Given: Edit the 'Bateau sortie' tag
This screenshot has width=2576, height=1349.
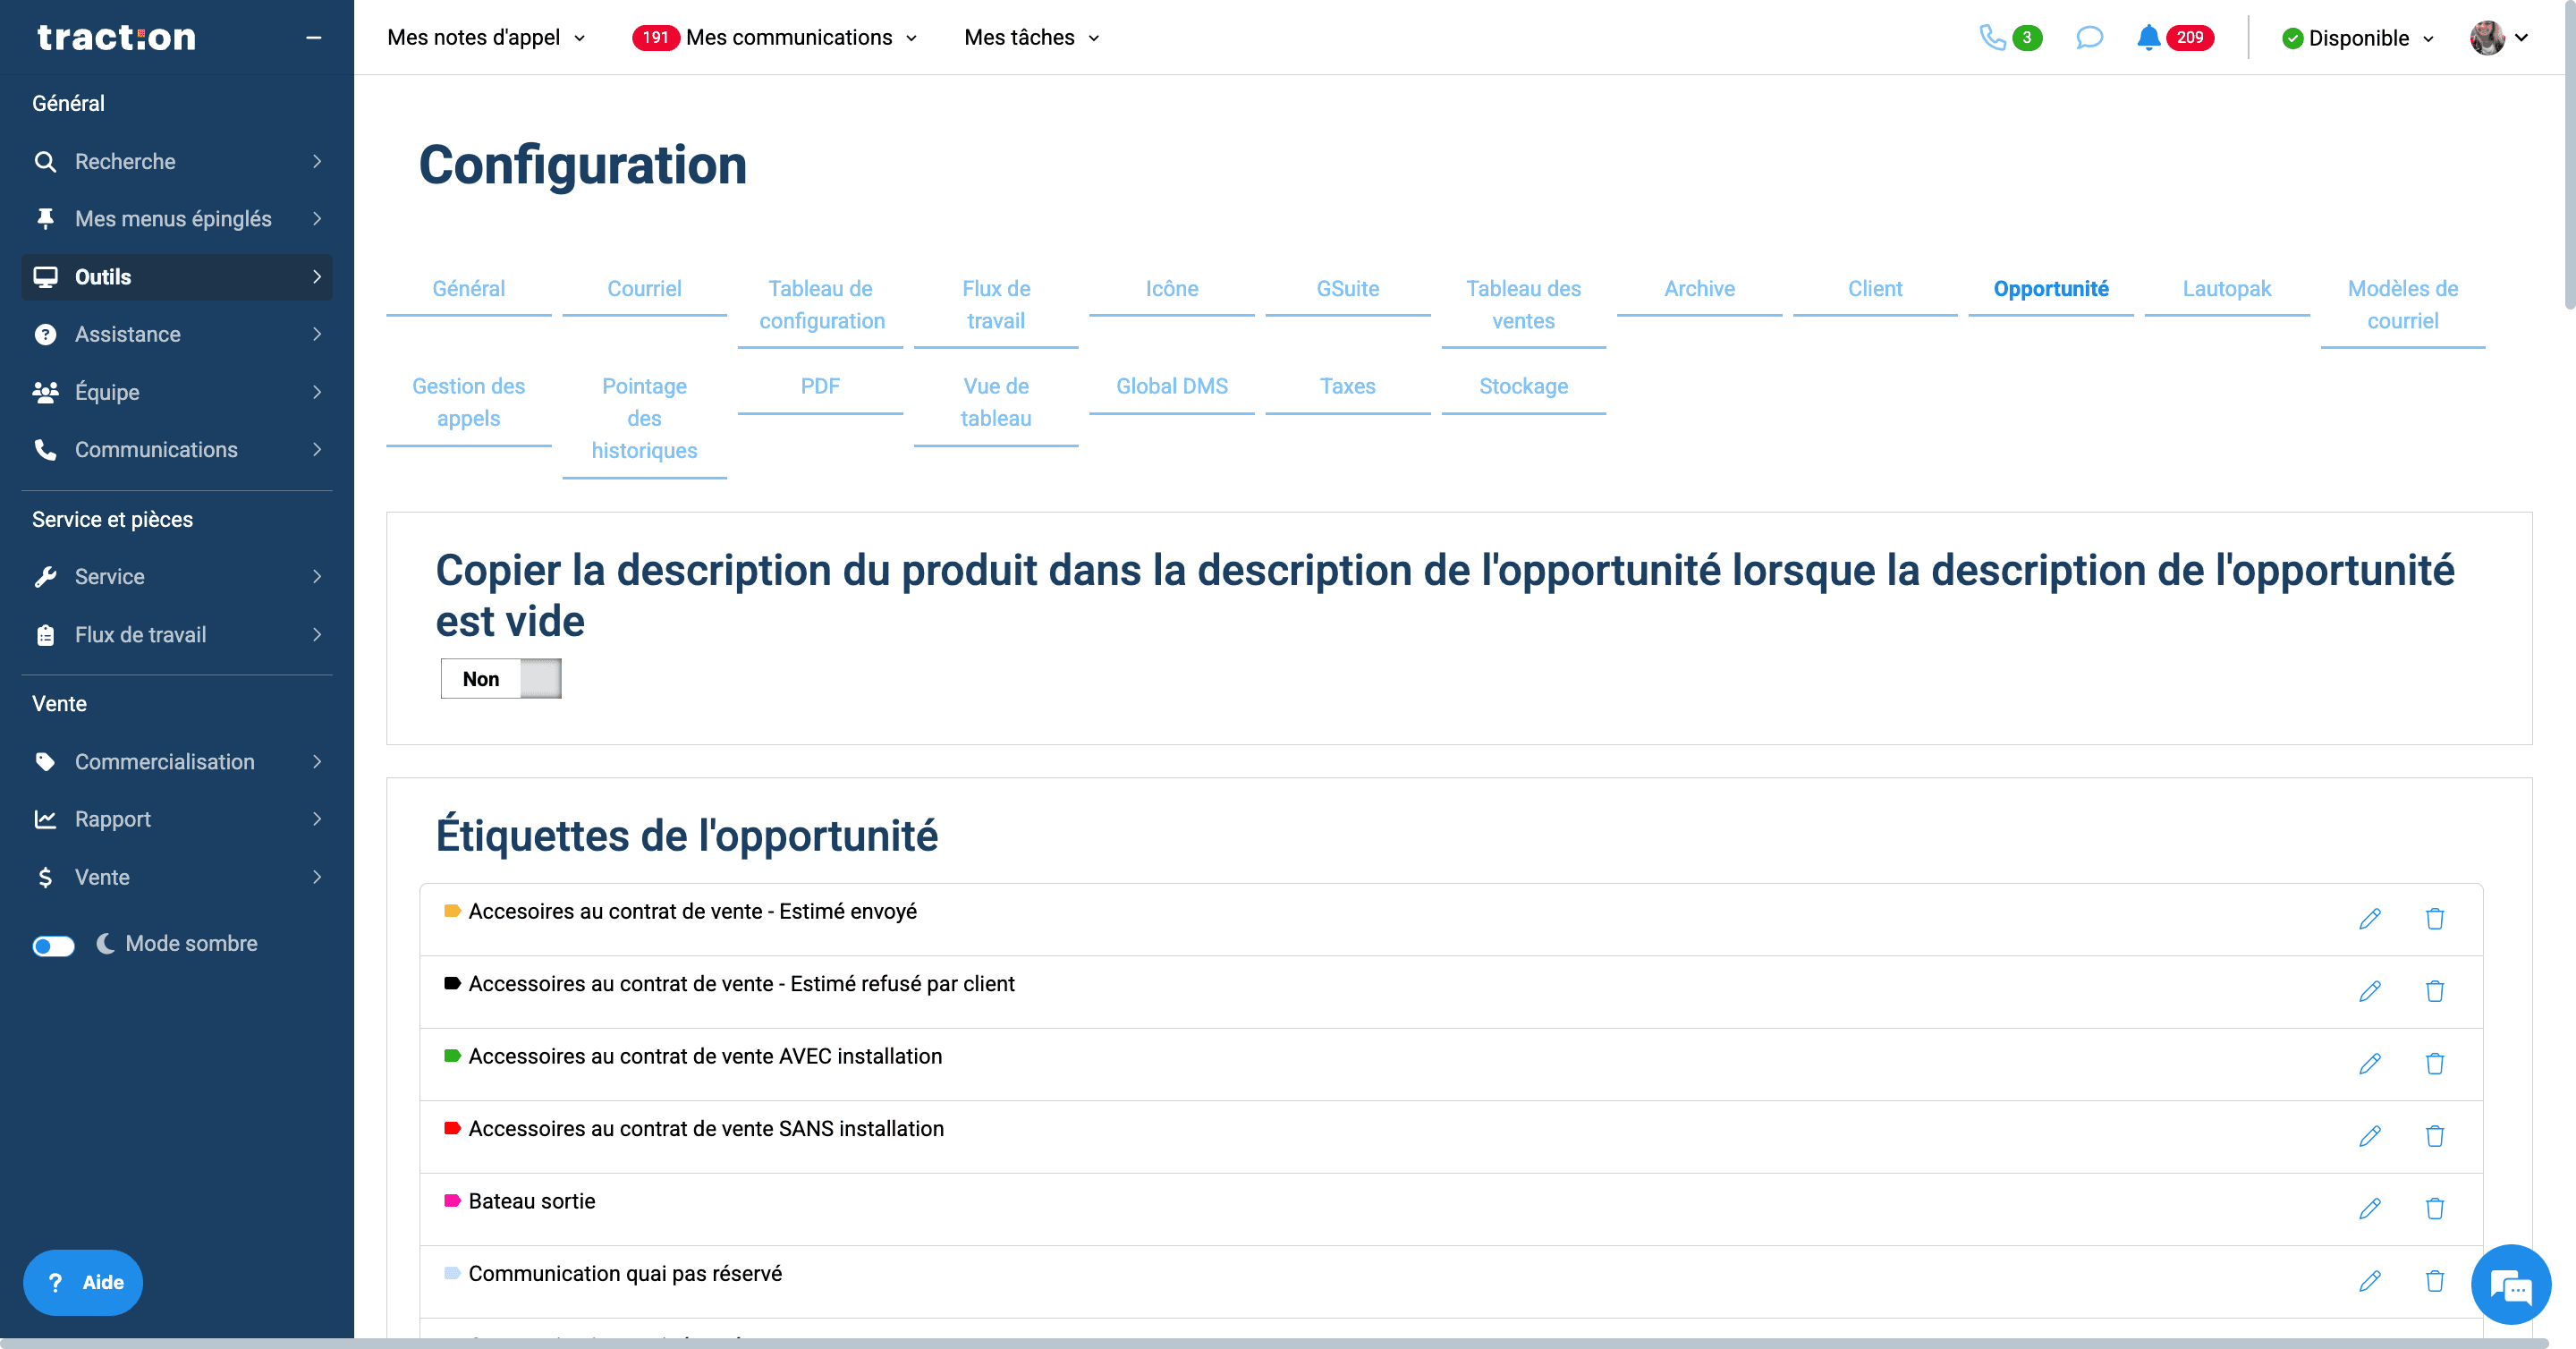Looking at the screenshot, I should click(2369, 1209).
